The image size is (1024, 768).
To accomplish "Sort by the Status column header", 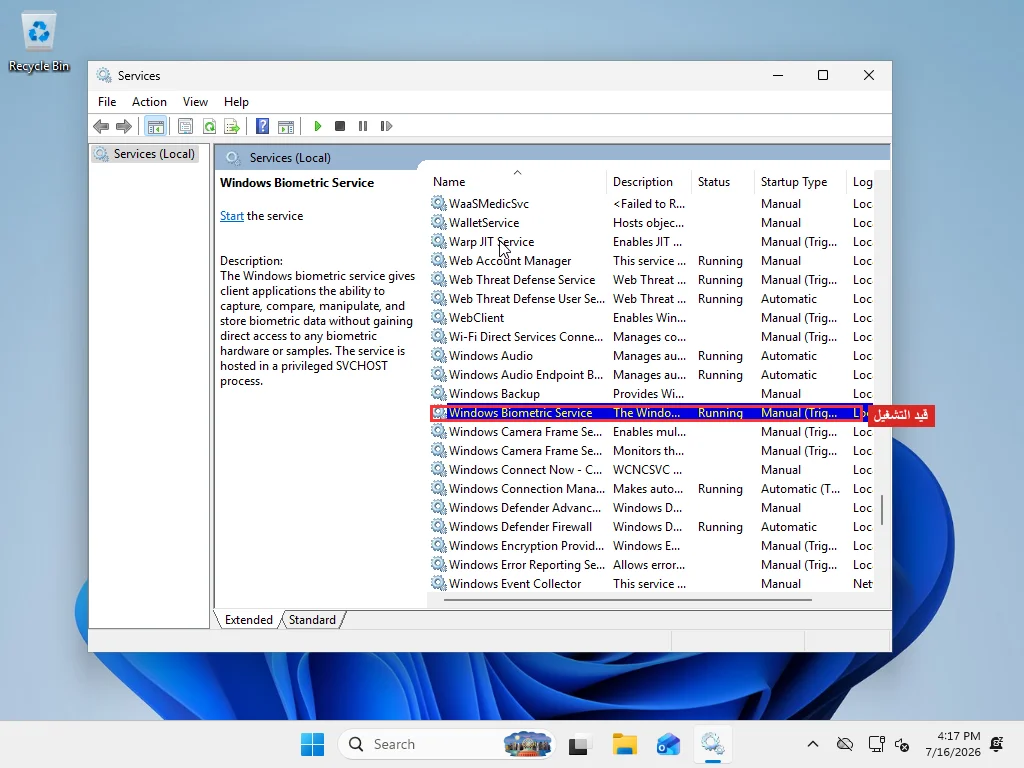I will coord(722,182).
